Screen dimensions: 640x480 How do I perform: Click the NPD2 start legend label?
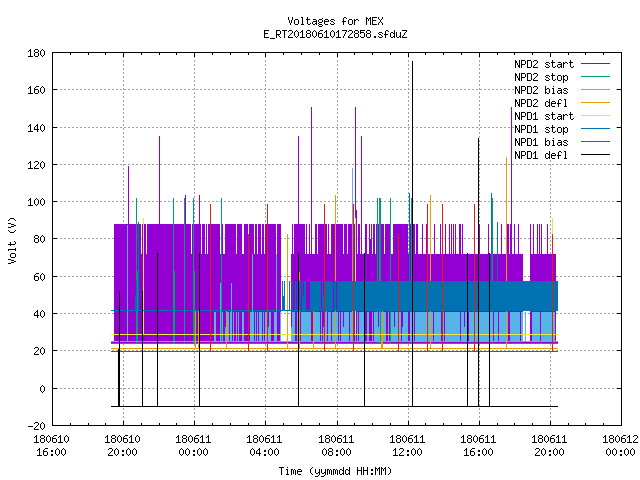[544, 64]
